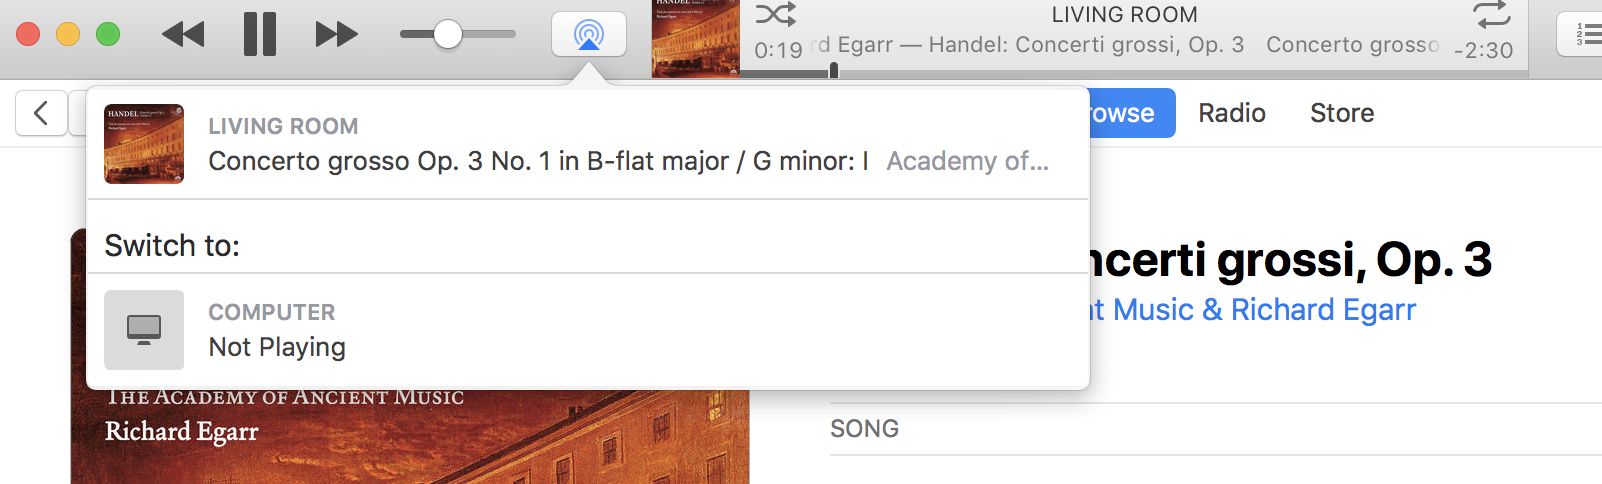Toggle shuffle mode

tap(776, 14)
